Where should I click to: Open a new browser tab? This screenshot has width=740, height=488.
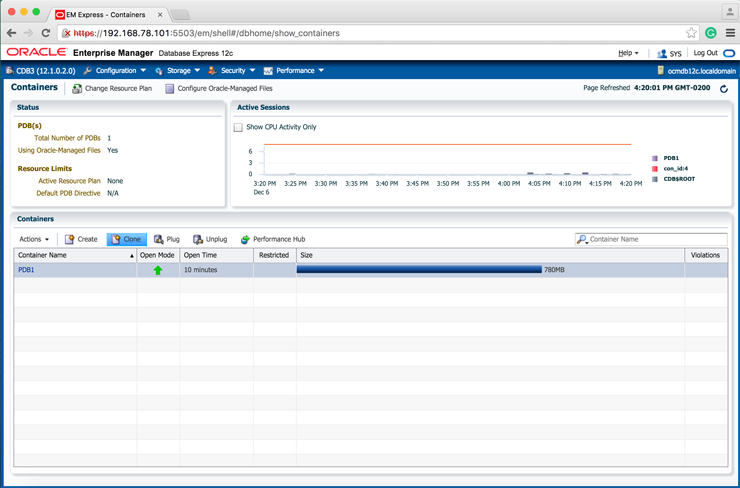180,15
